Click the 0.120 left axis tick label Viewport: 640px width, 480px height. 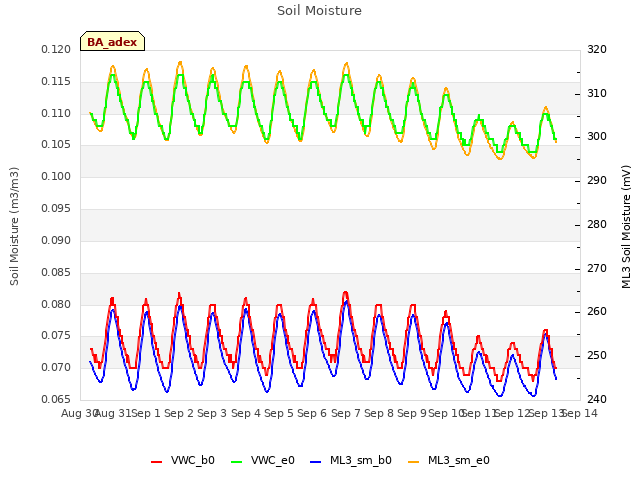[56, 50]
